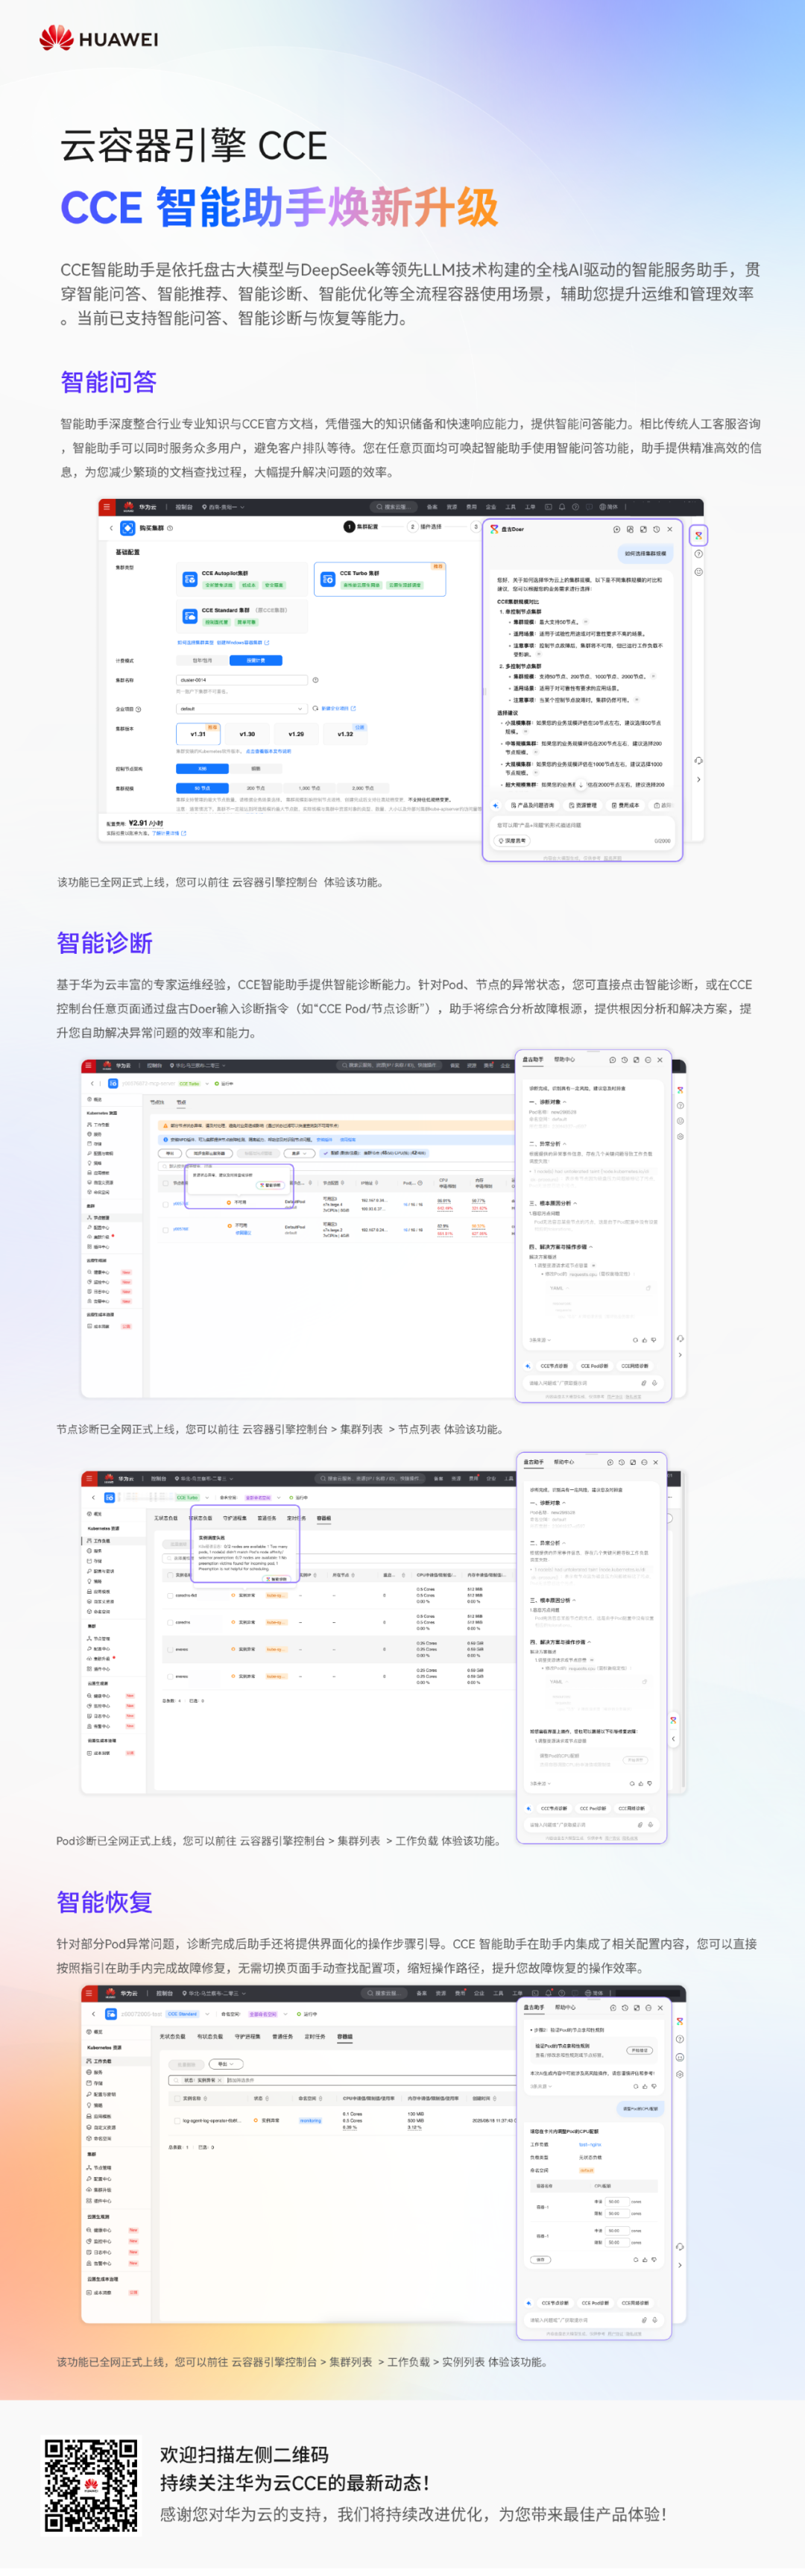Open the 企业项目 default dropdown

pos(241,708)
